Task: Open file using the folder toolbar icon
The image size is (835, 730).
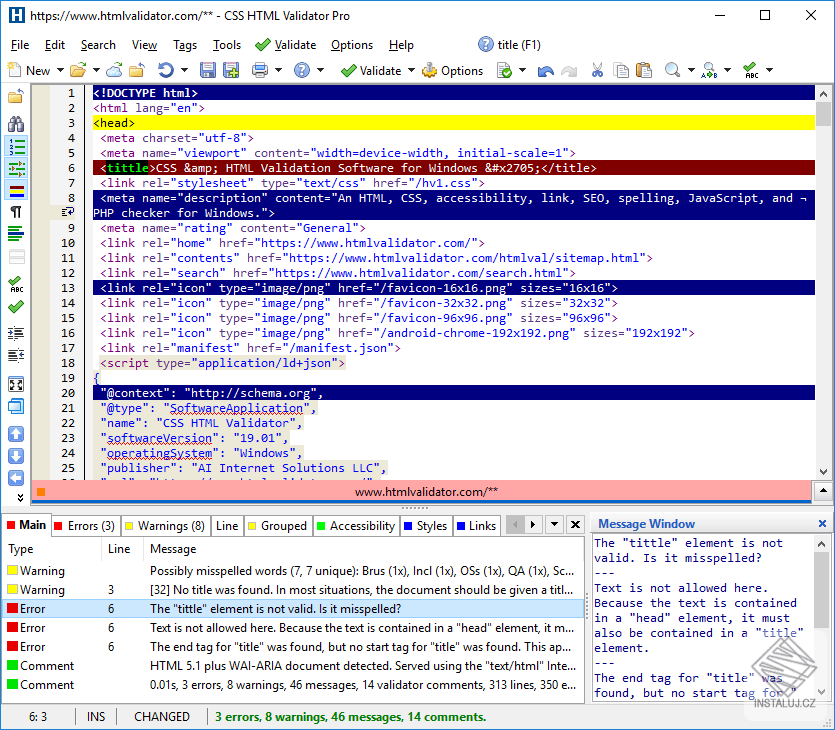Action: tap(78, 70)
